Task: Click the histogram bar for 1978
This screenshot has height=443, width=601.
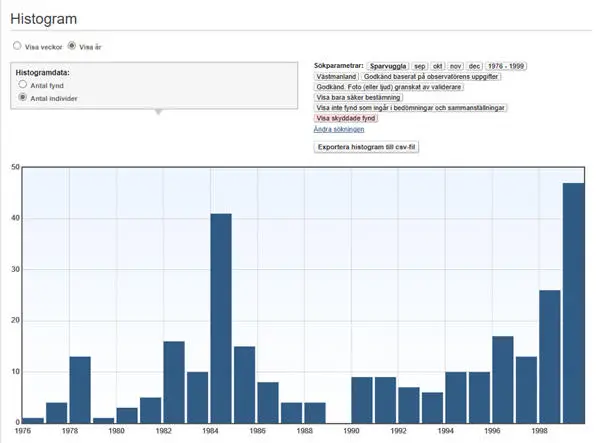Action: point(80,389)
